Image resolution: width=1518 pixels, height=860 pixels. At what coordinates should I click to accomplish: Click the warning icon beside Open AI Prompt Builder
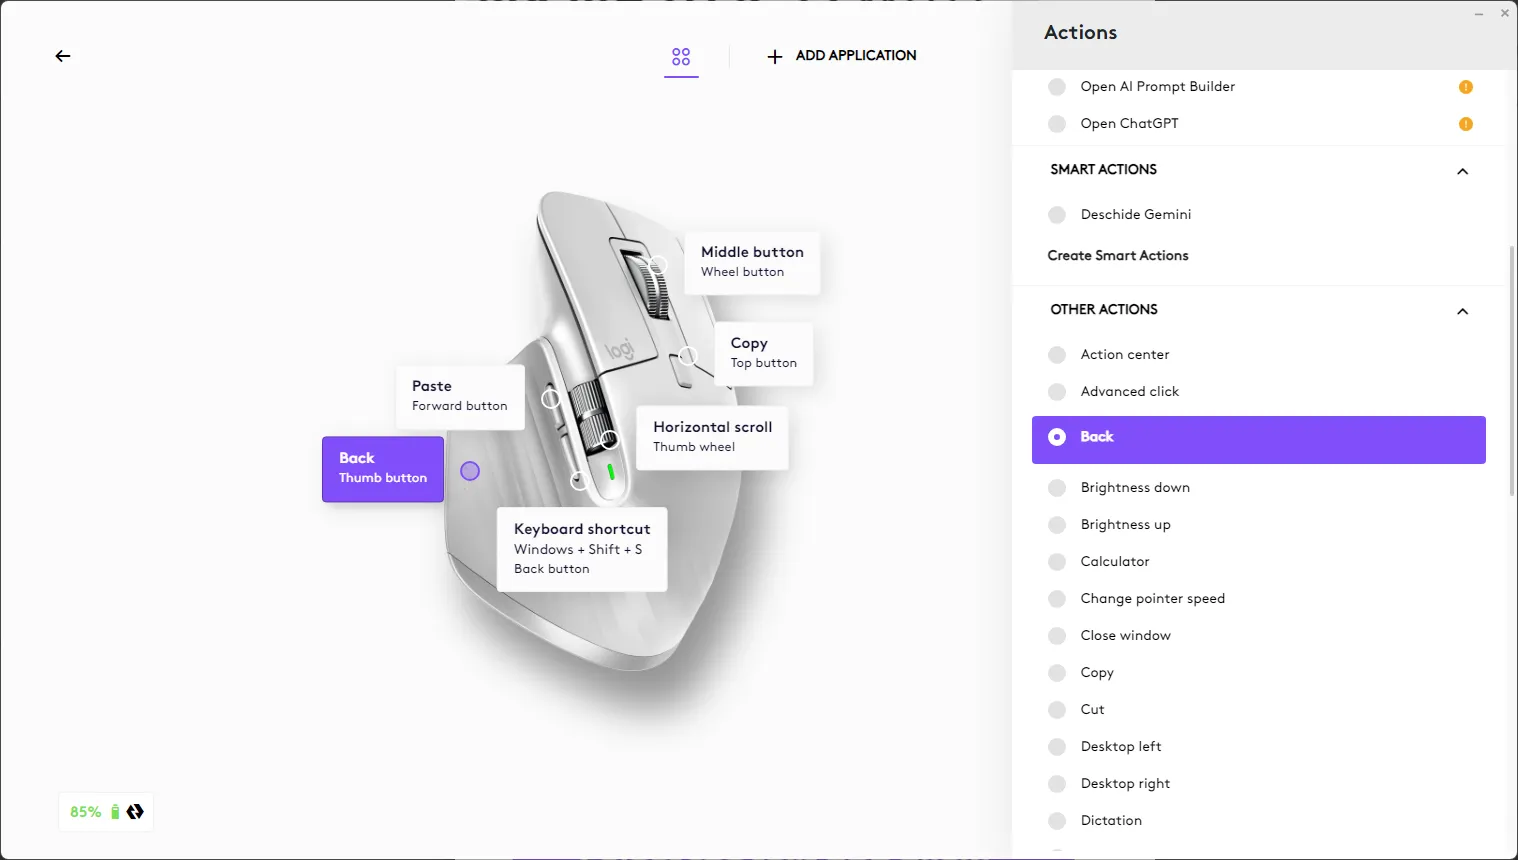[1466, 87]
